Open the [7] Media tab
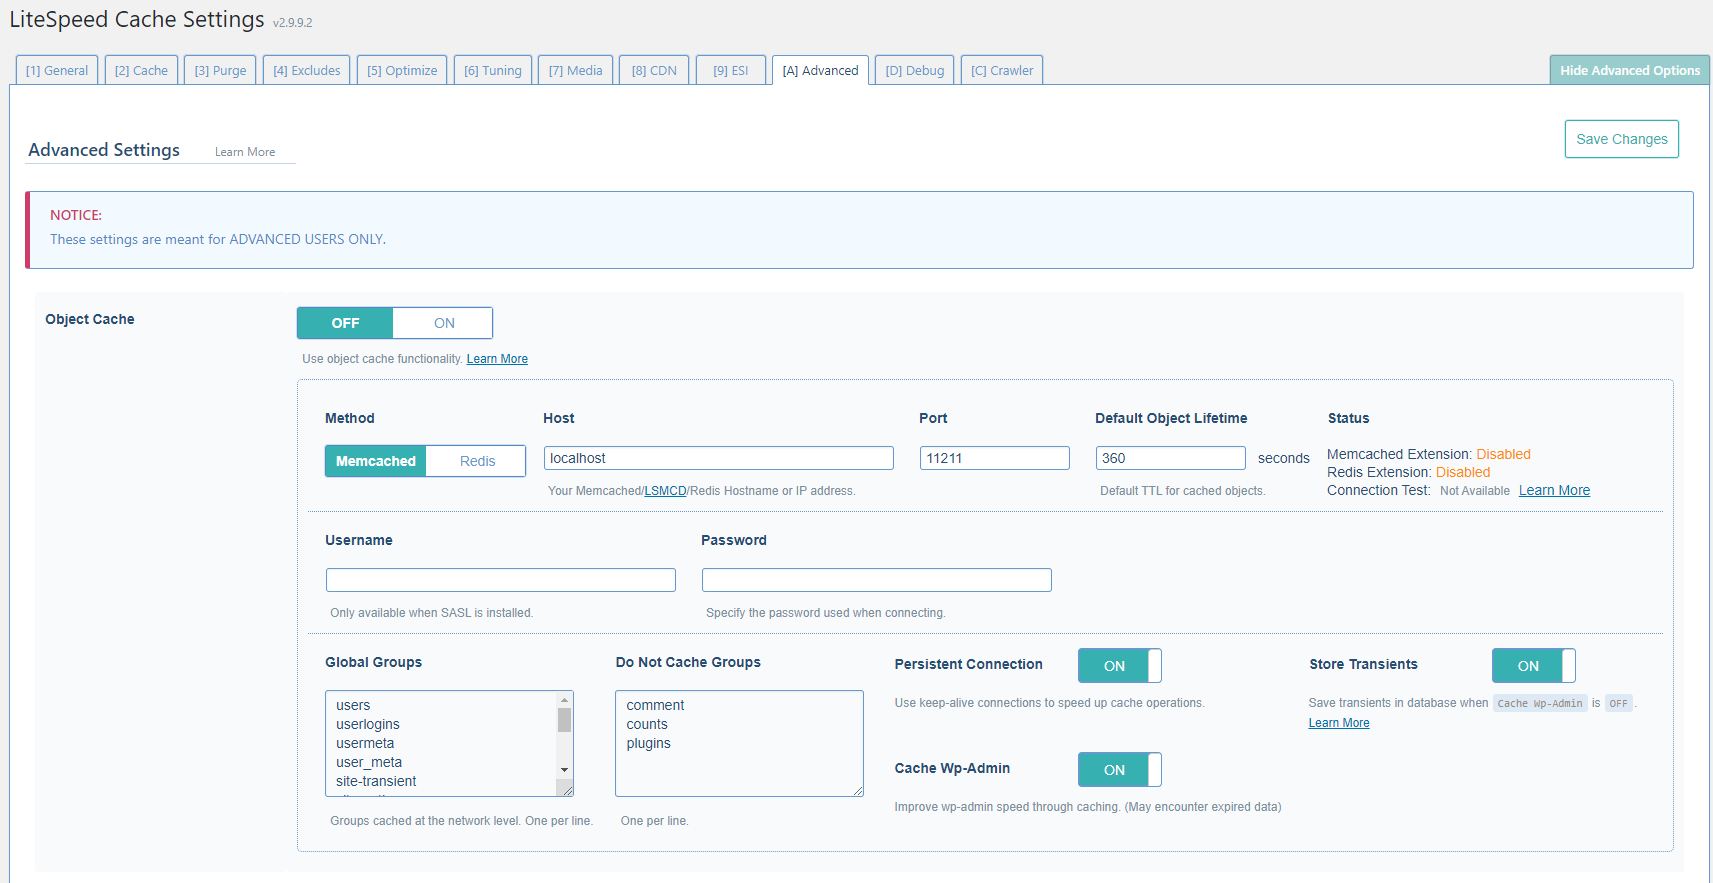This screenshot has height=883, width=1713. pos(575,70)
